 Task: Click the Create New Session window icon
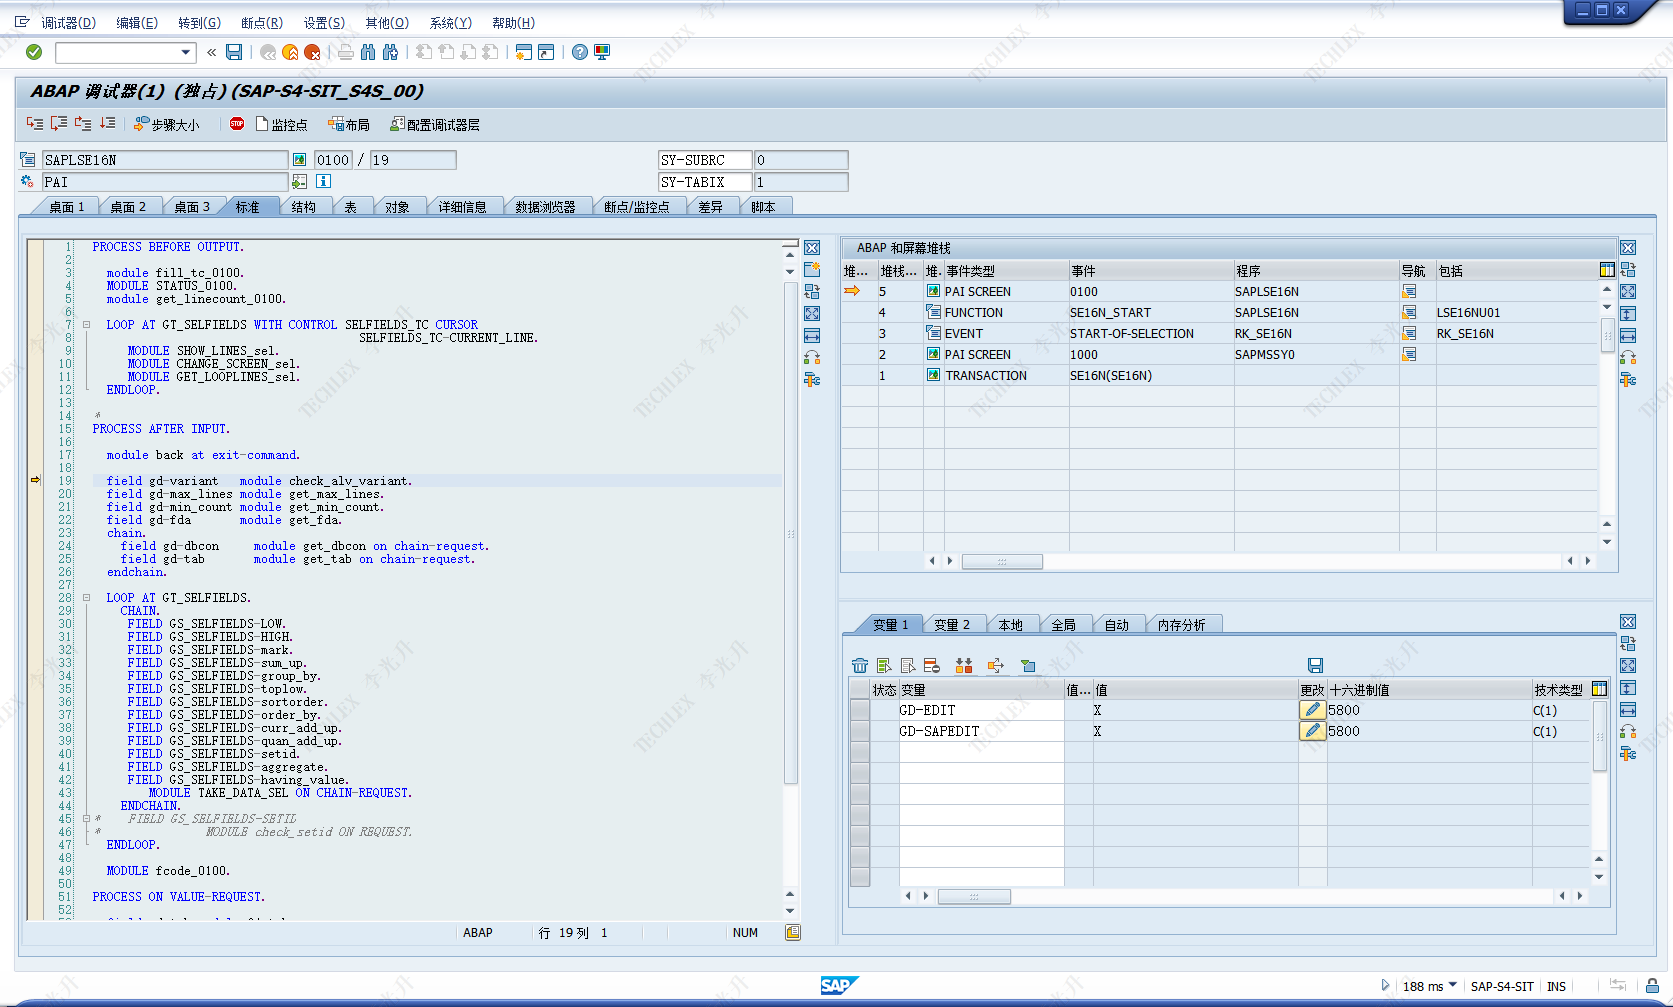point(524,52)
